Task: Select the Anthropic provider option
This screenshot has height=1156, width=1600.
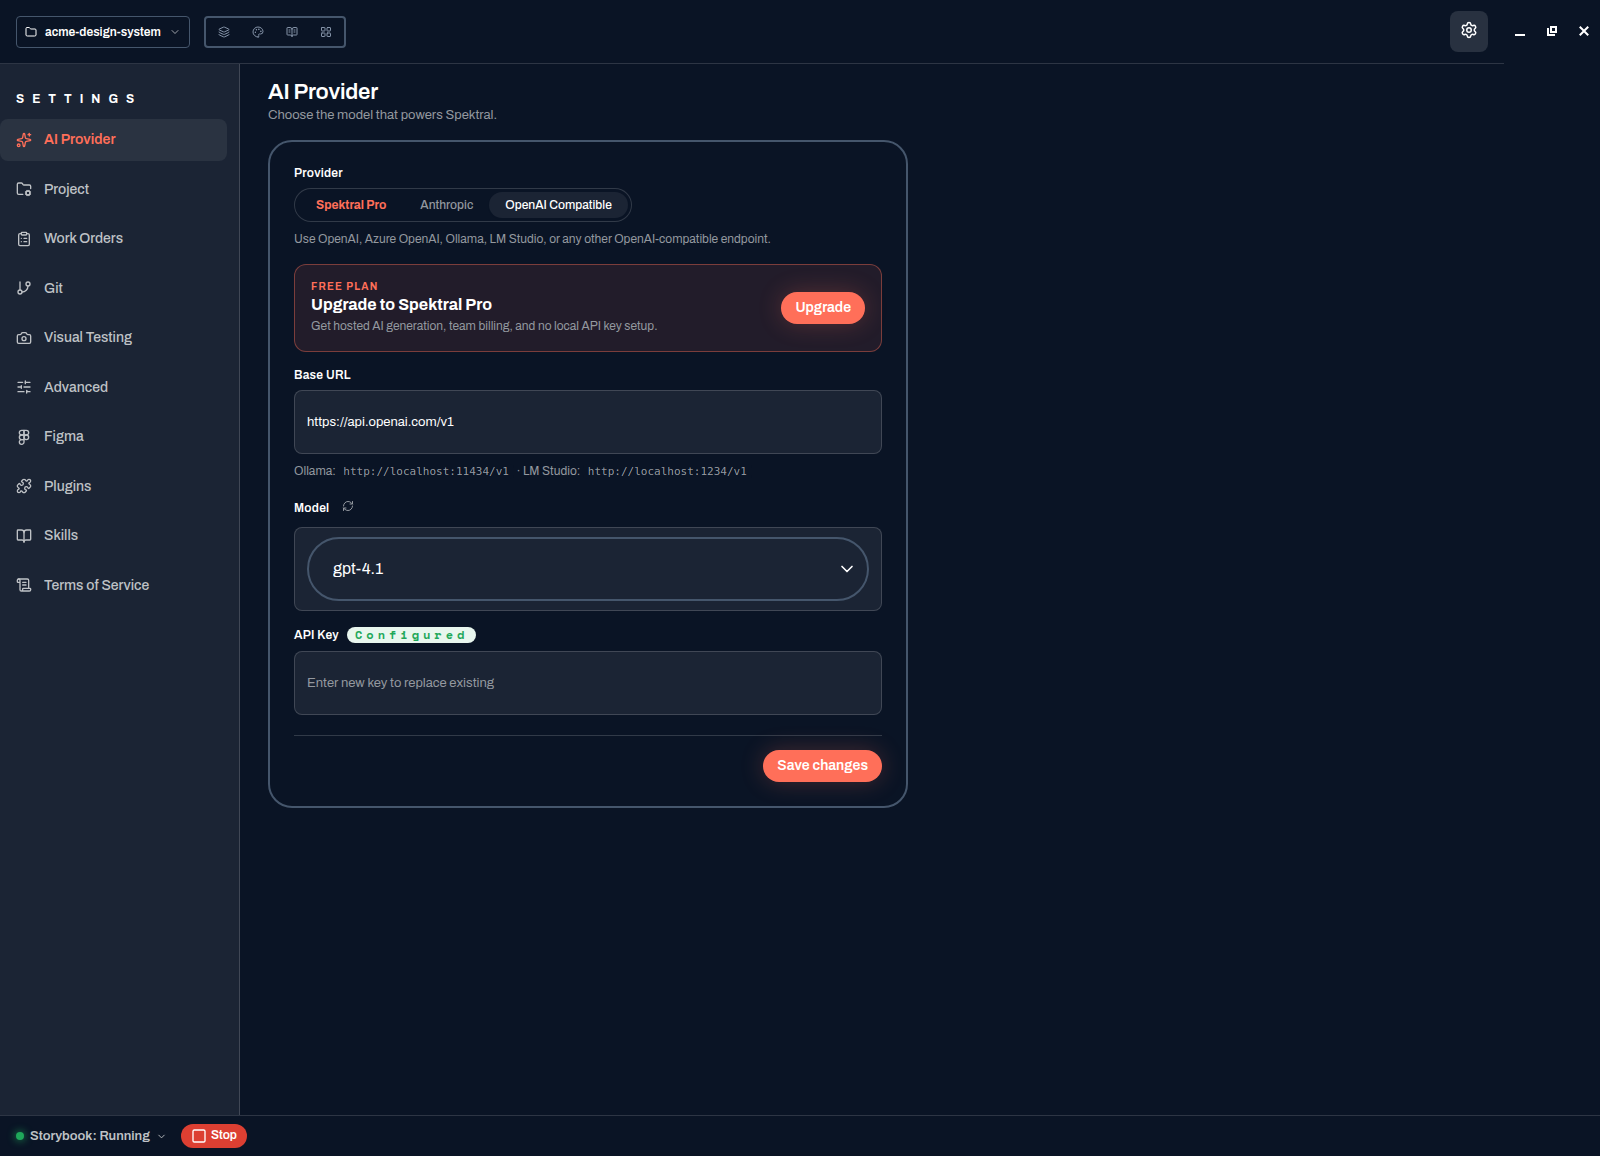Action: (446, 205)
